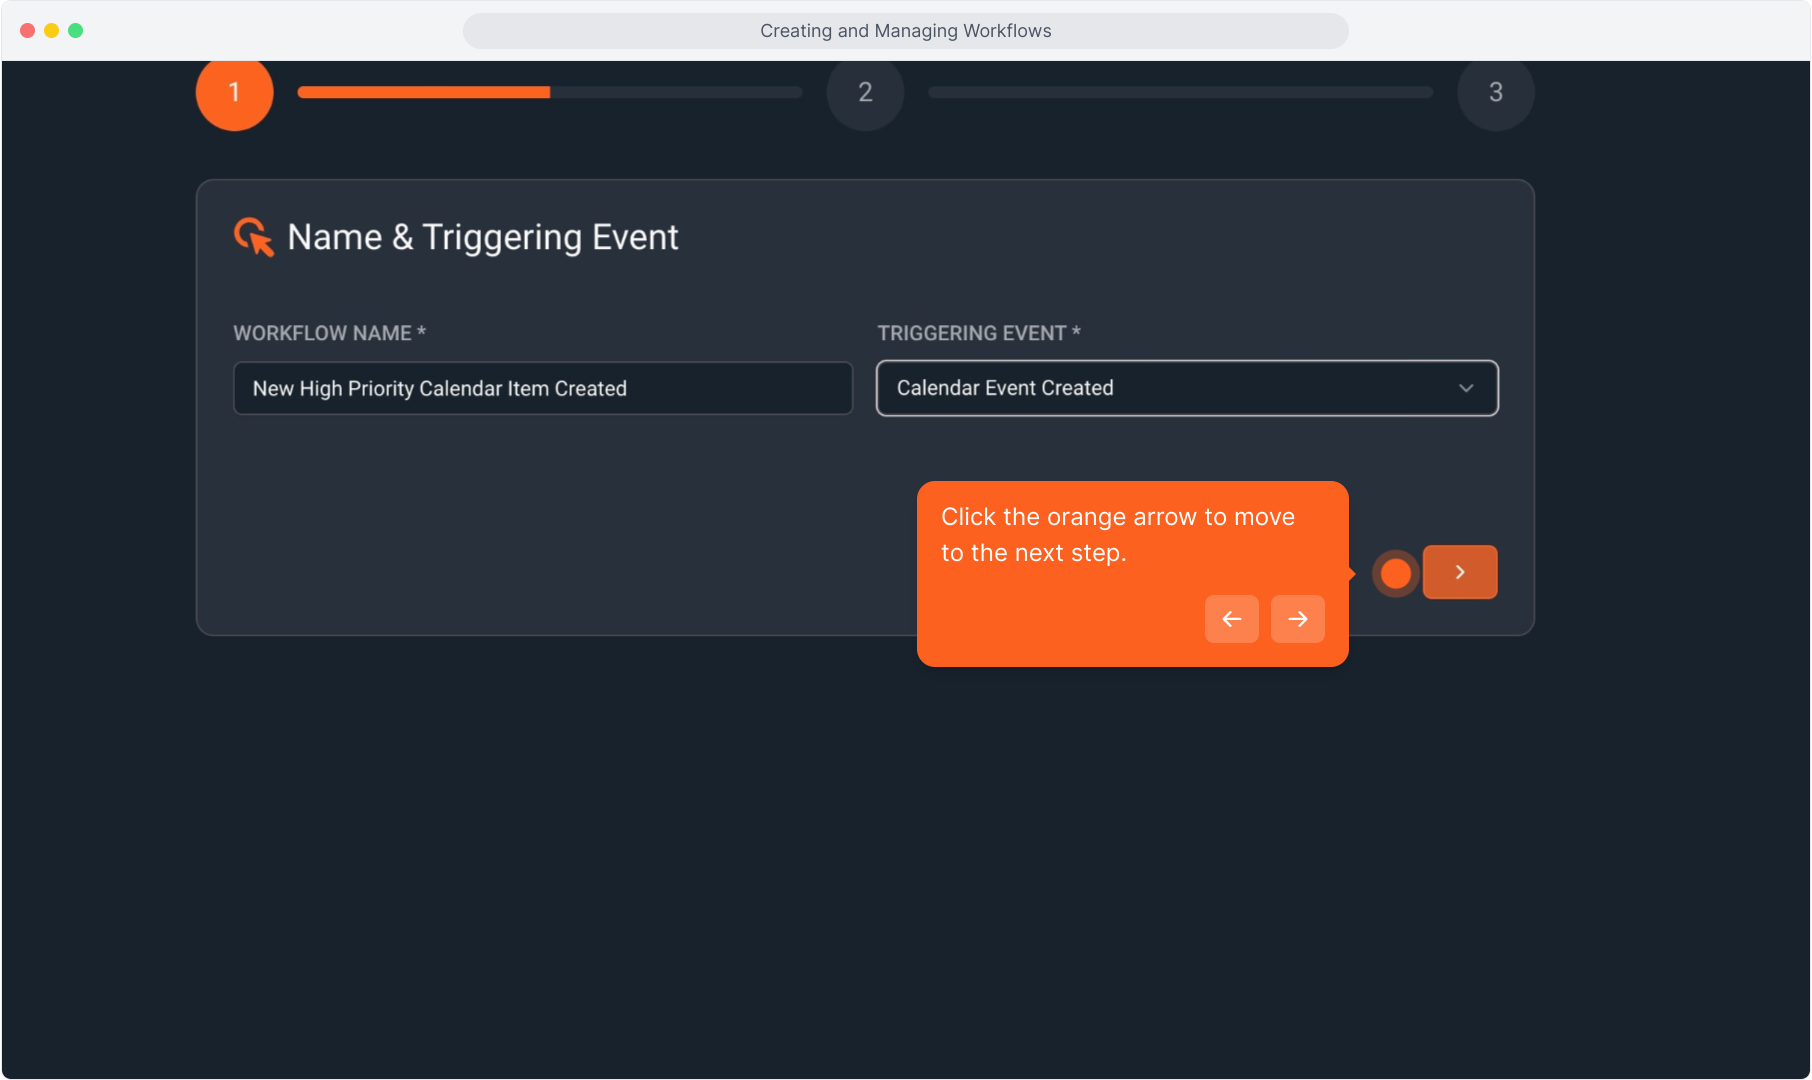Click the orange next step chevron button
The width and height of the screenshot is (1812, 1080).
point(1459,572)
